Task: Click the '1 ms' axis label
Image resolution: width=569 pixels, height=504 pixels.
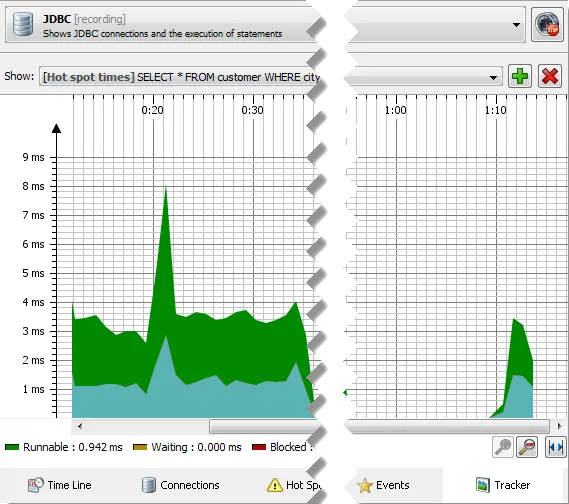Action: (33, 389)
